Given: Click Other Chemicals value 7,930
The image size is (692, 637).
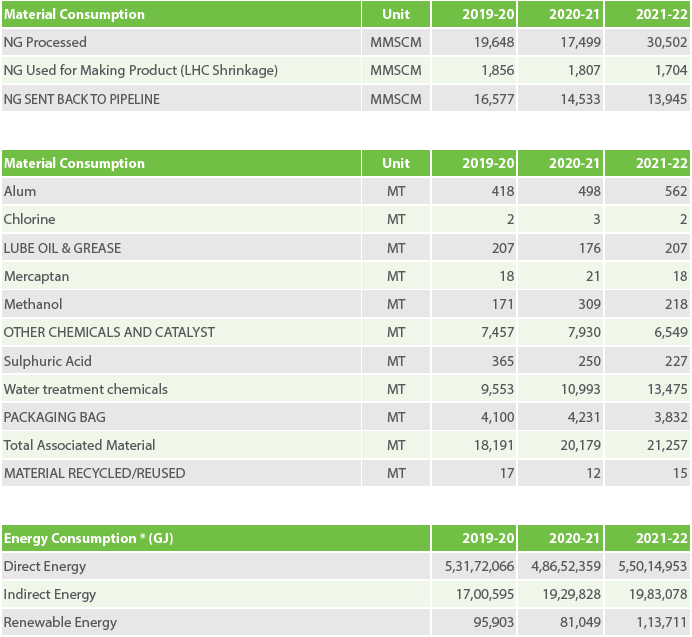Looking at the screenshot, I should click(x=584, y=332).
